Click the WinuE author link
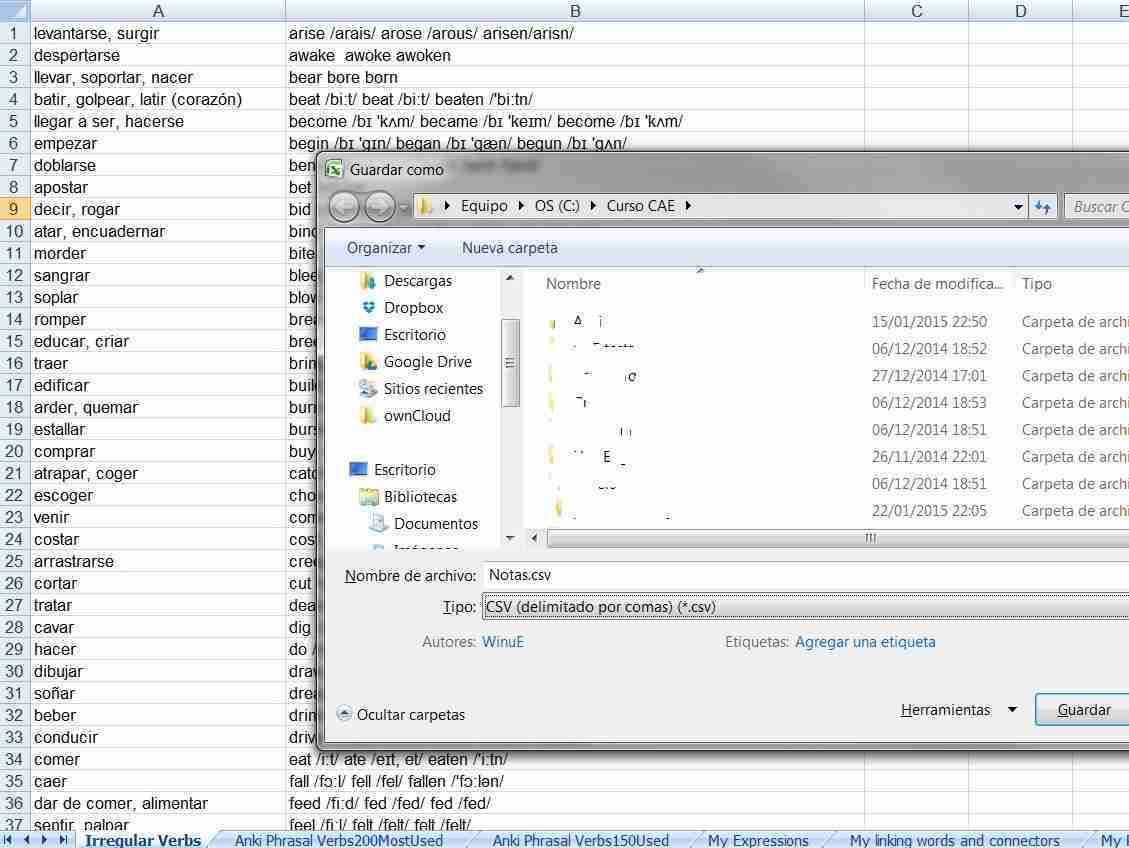The height and width of the screenshot is (848, 1129). point(503,642)
